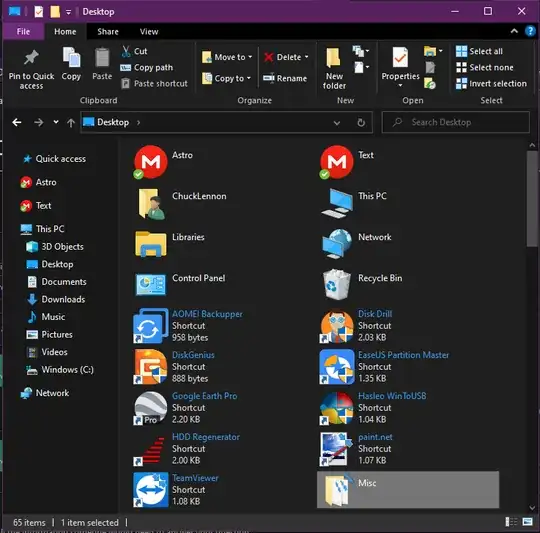Open the Copy to dropdown
This screenshot has height=533, width=540.
[226, 79]
